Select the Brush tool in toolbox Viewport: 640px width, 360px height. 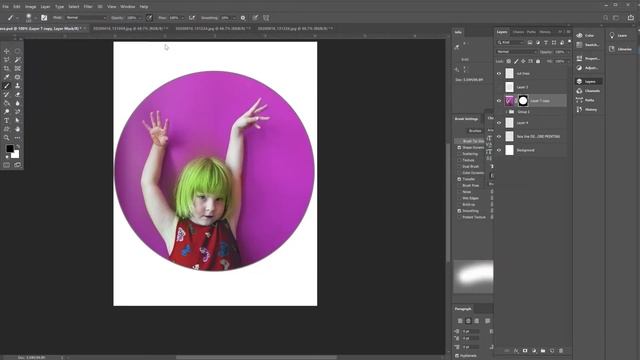(7, 86)
